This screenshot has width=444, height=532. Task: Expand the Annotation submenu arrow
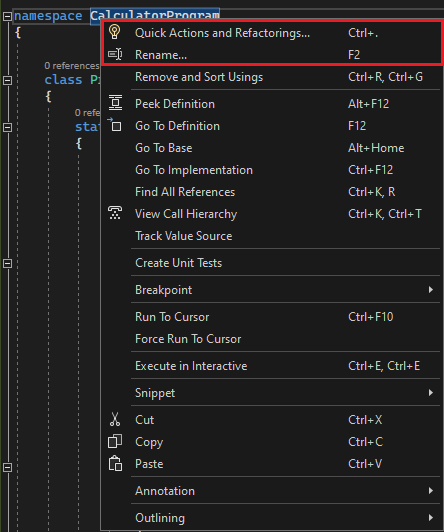(431, 491)
